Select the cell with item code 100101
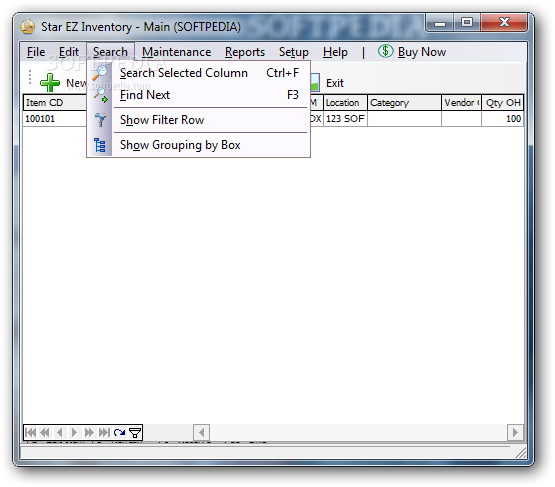555x487 pixels. coord(55,119)
